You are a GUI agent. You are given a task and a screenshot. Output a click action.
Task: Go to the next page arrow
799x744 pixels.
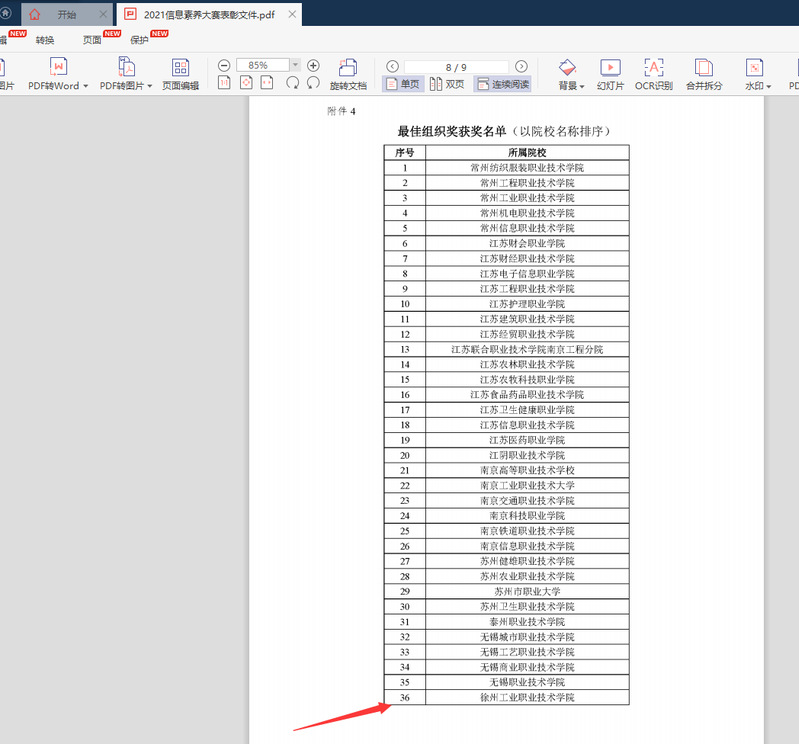[521, 66]
